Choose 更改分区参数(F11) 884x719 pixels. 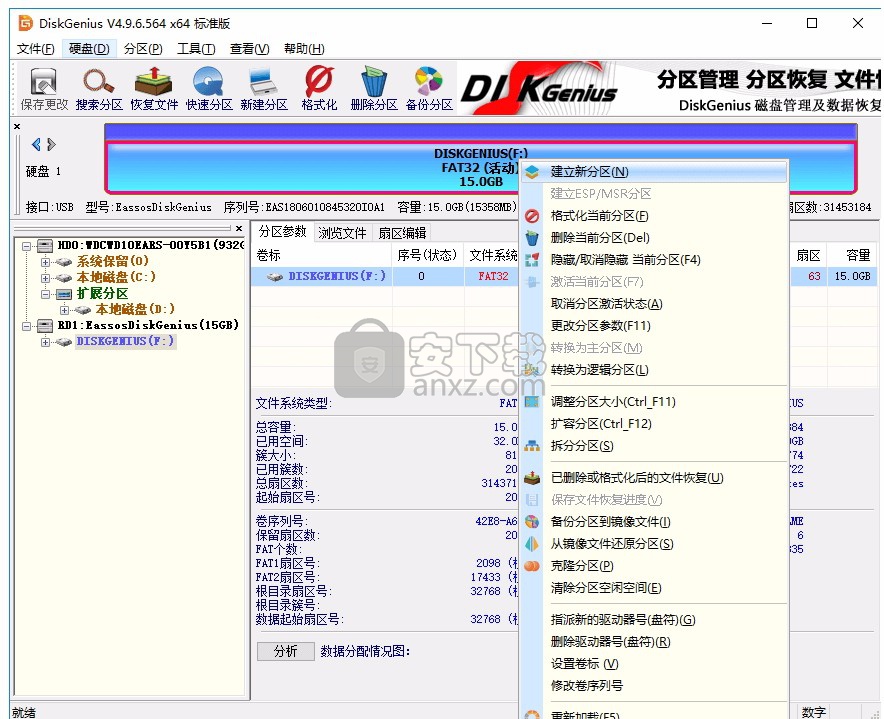(654, 325)
